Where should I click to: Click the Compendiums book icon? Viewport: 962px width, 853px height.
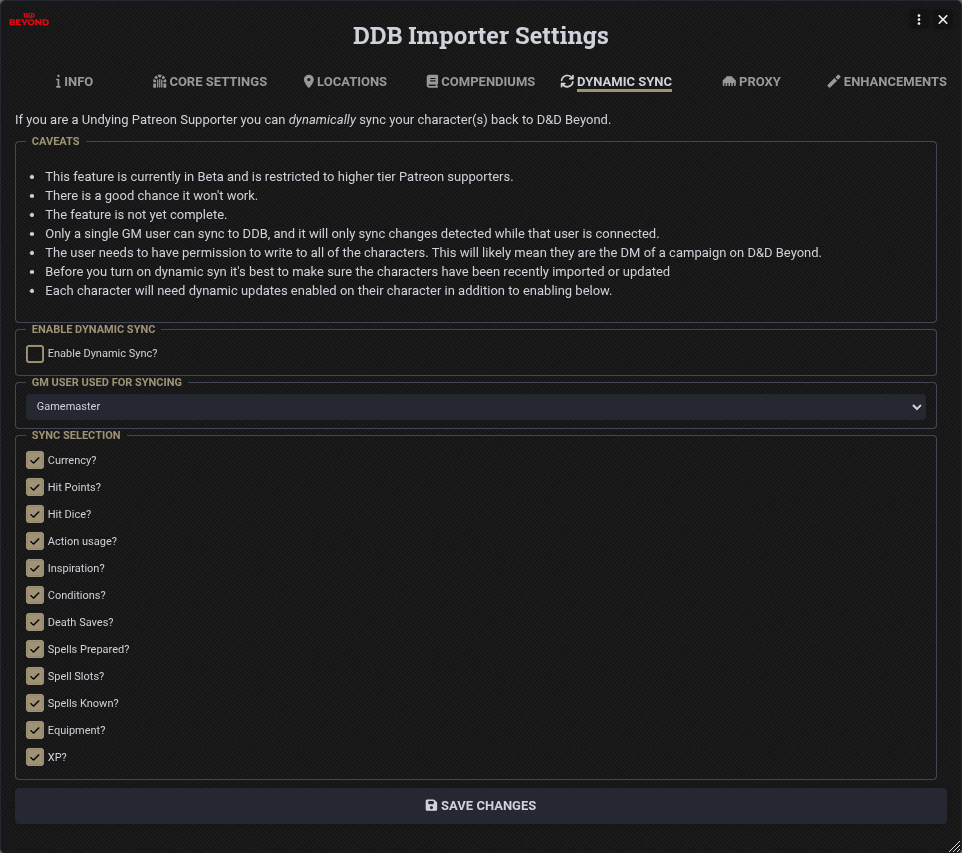[433, 82]
